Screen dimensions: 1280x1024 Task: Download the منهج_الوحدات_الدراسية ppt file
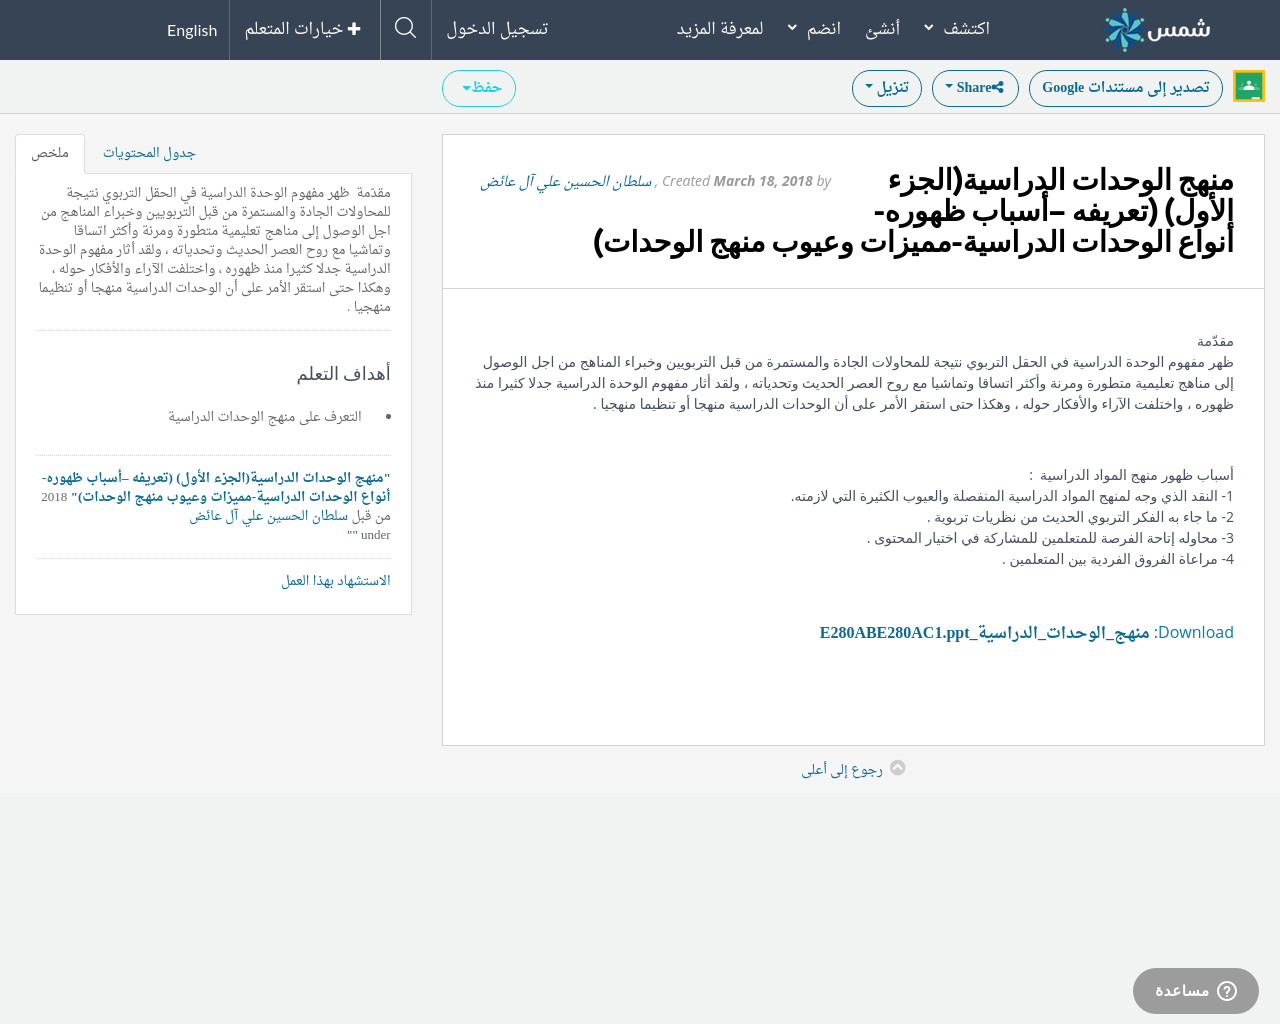coord(985,633)
